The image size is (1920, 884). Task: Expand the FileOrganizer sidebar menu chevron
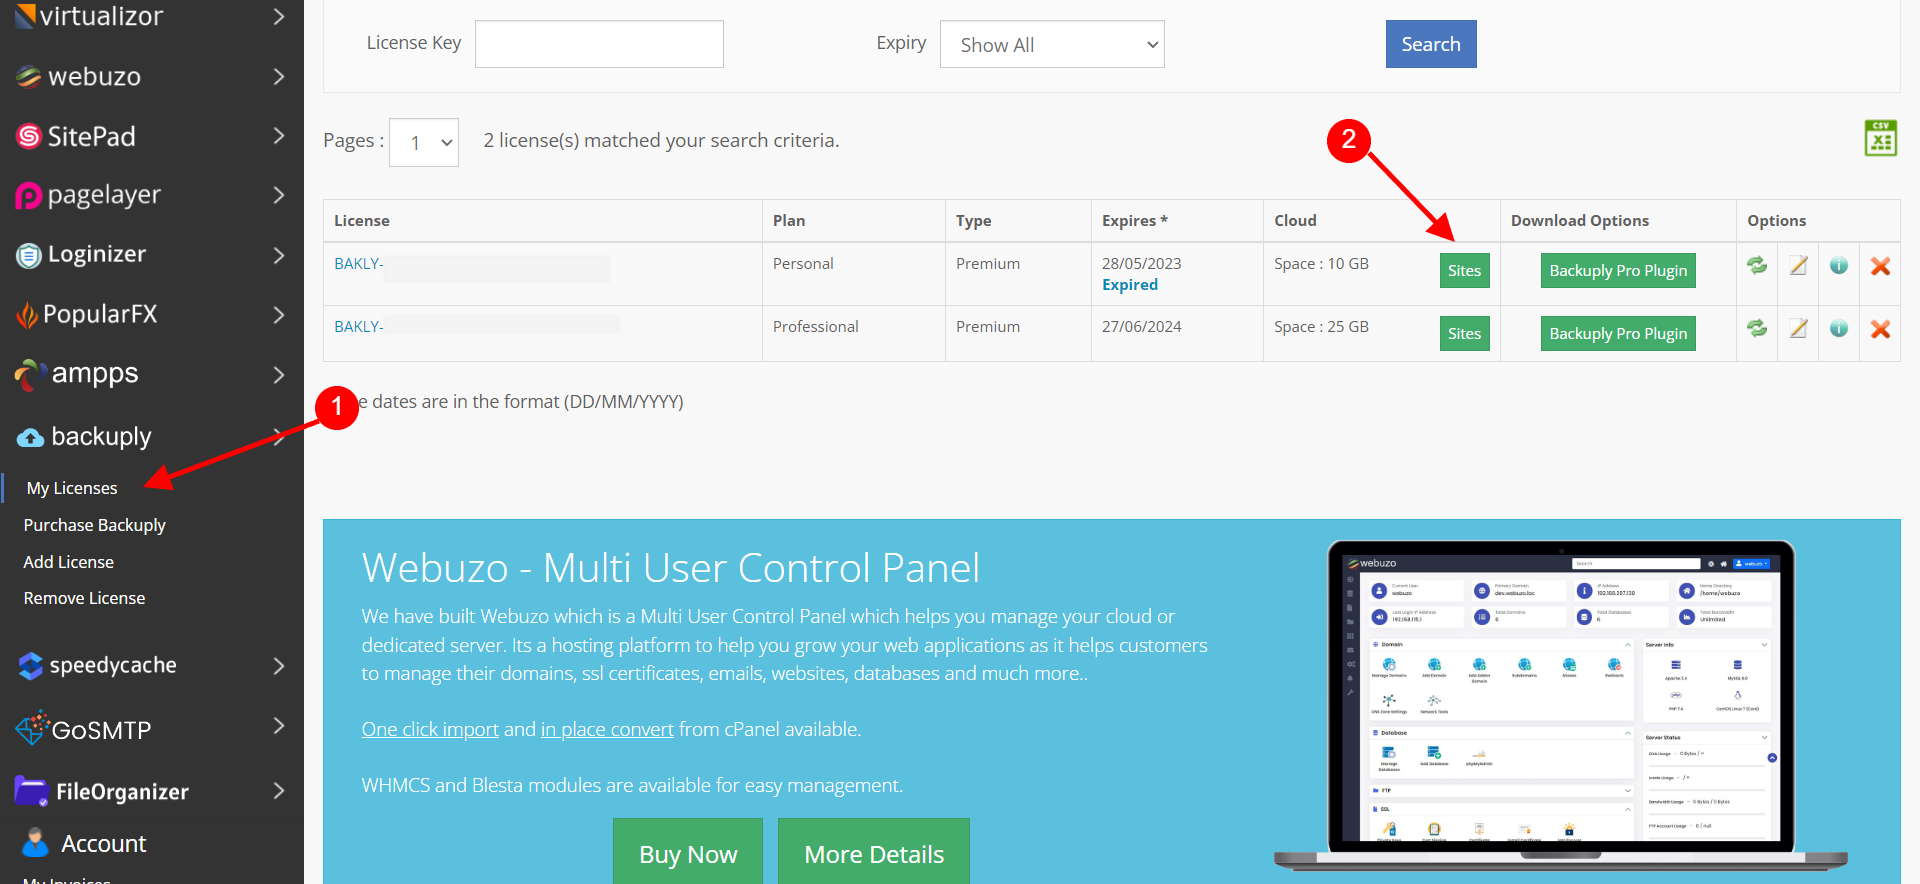[x=279, y=790]
